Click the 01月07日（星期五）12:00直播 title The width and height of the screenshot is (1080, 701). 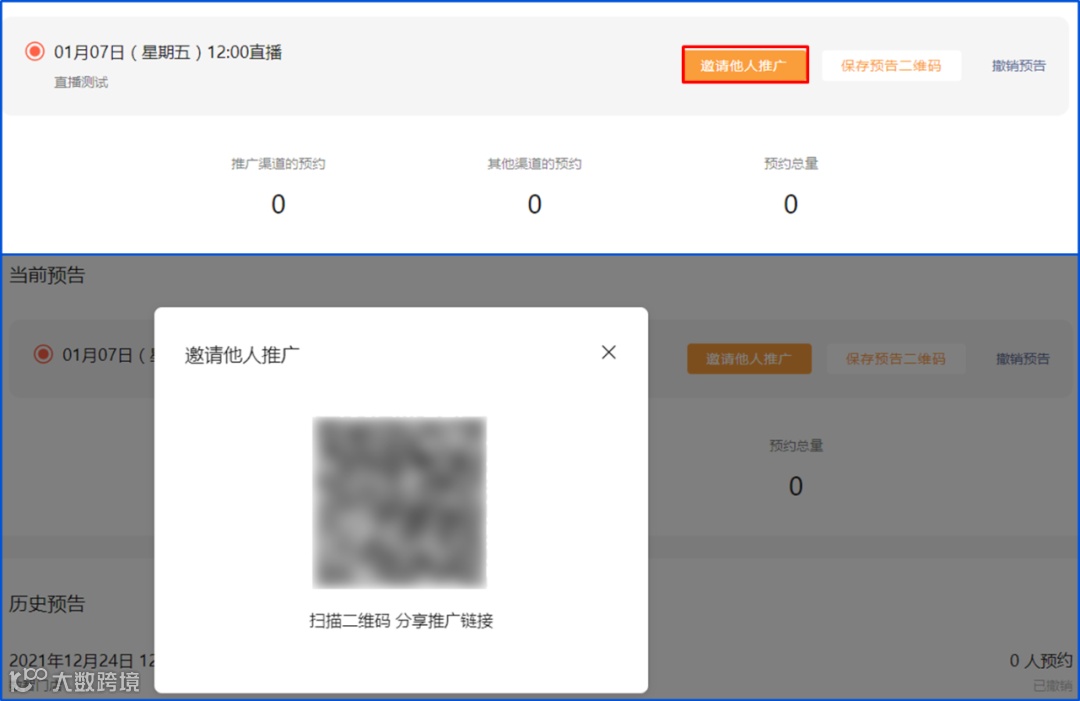point(168,52)
